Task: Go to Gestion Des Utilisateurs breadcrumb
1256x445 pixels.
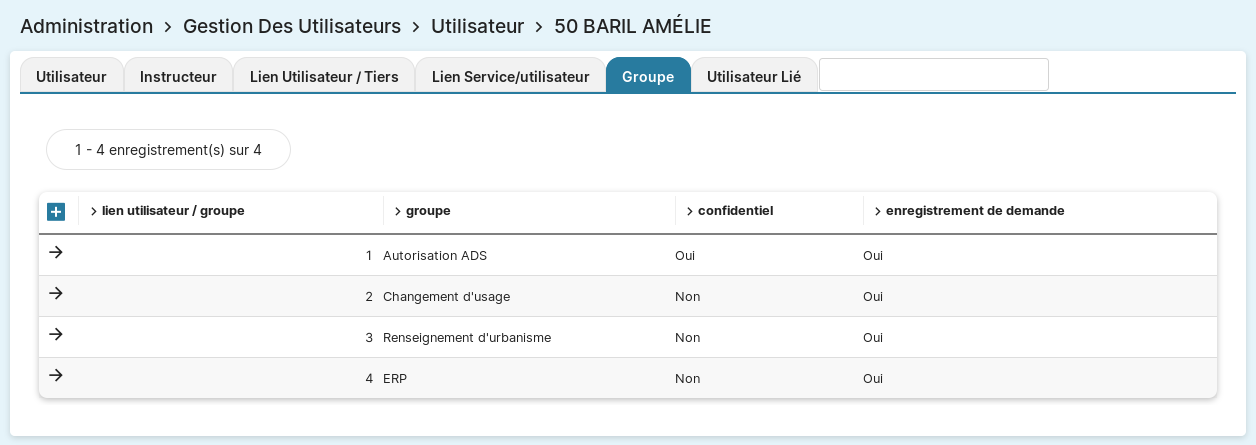Action: (292, 26)
